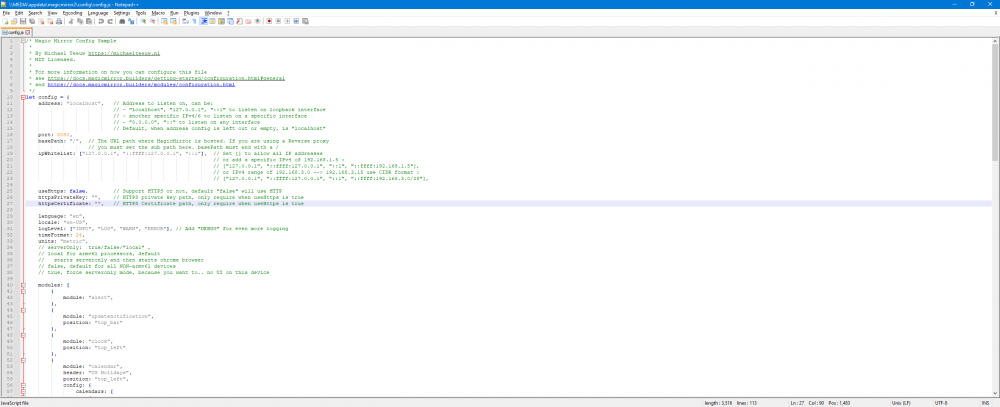
Task: Zoom in using the toolbar magnifier
Action: point(143,21)
